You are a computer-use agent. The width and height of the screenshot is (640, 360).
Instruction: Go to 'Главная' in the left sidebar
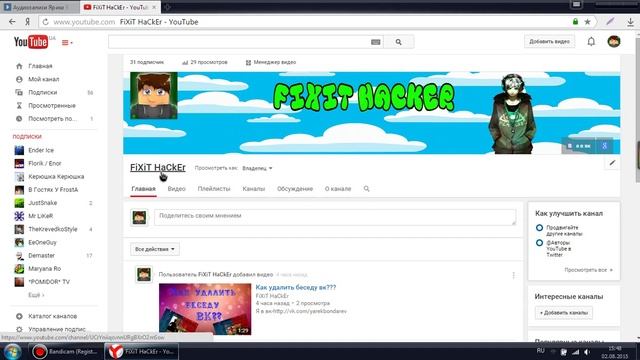tap(40, 66)
